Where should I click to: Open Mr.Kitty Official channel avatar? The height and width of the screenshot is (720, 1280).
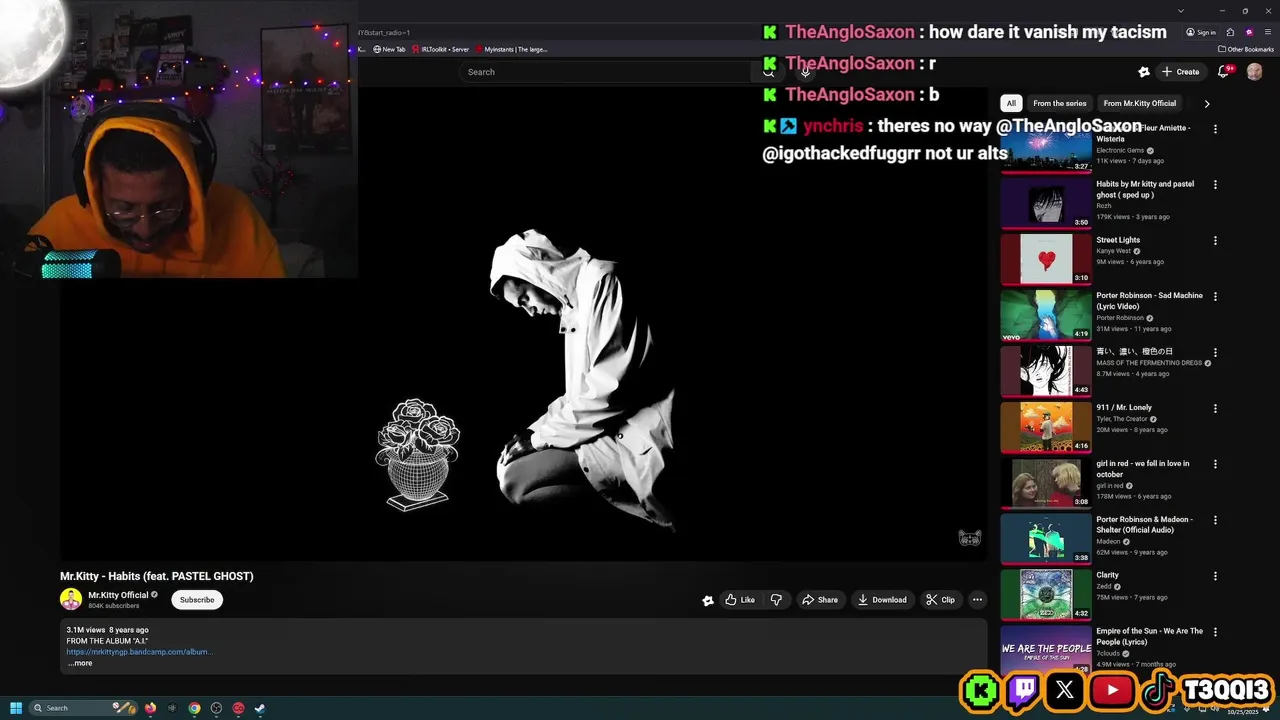pos(71,599)
